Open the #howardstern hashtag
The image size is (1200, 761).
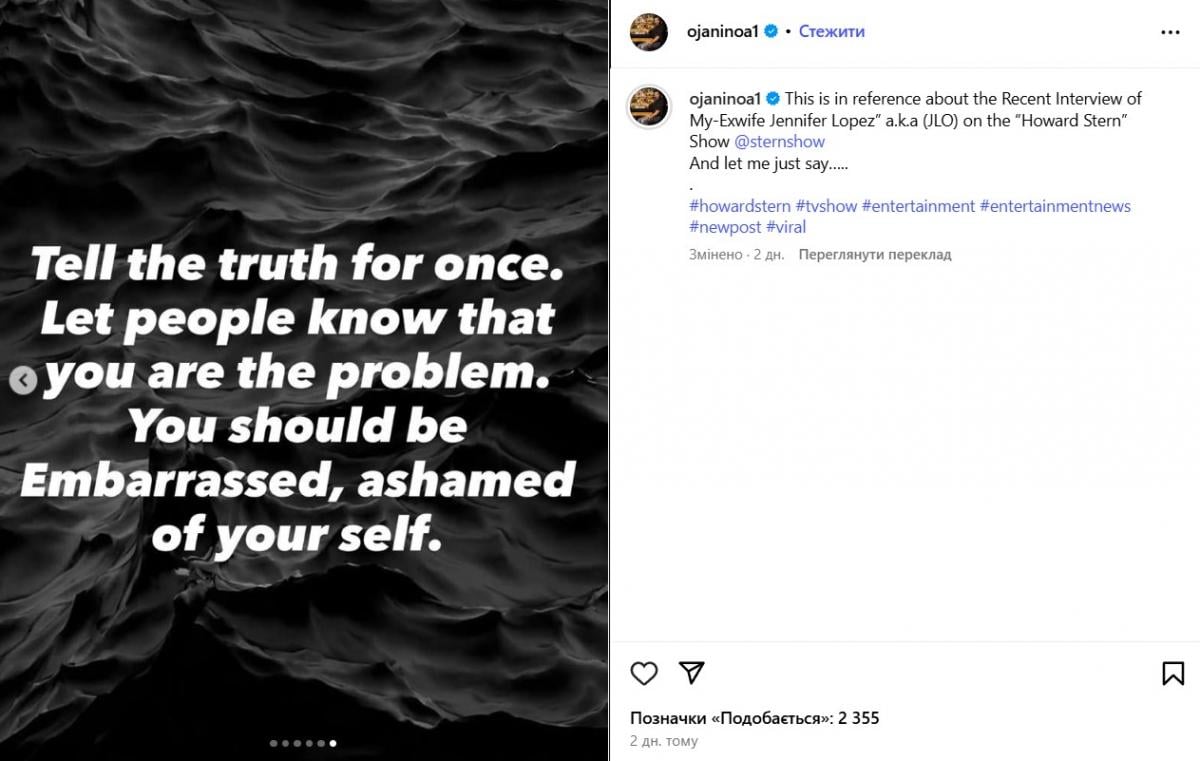click(x=740, y=206)
